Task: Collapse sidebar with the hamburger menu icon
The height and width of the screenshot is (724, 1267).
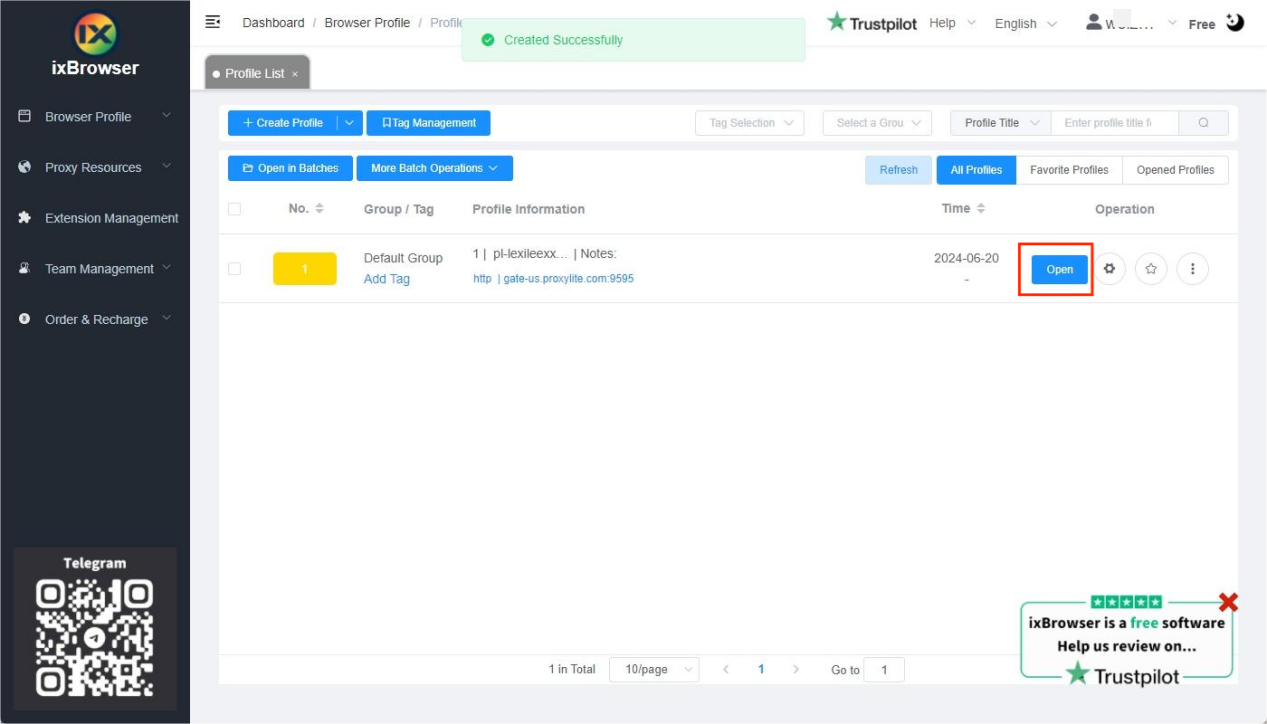Action: [212, 22]
